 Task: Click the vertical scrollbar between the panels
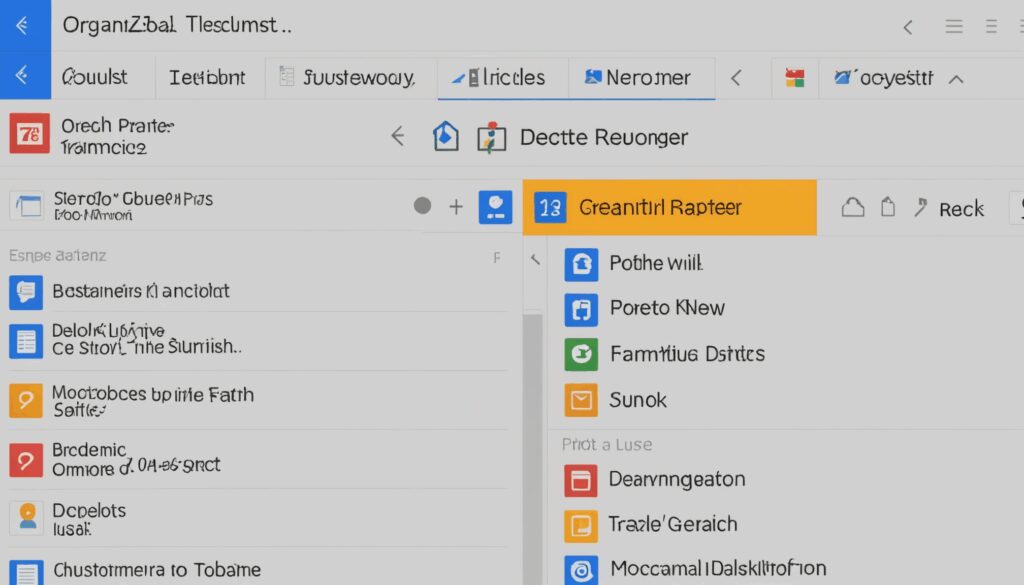click(533, 440)
